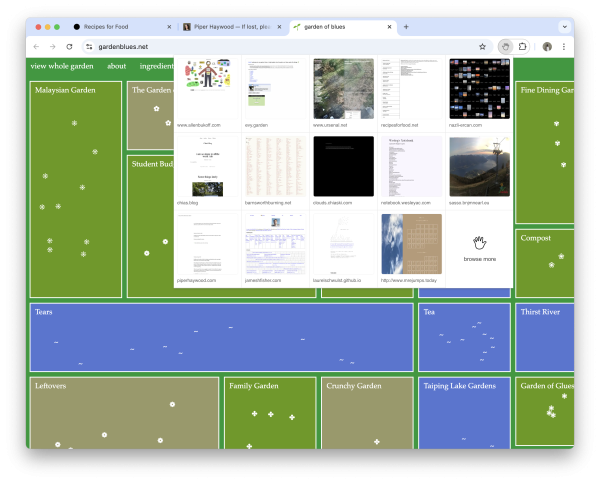Click the hand extension icon in toolbar
The image size is (600, 483).
[x=505, y=46]
